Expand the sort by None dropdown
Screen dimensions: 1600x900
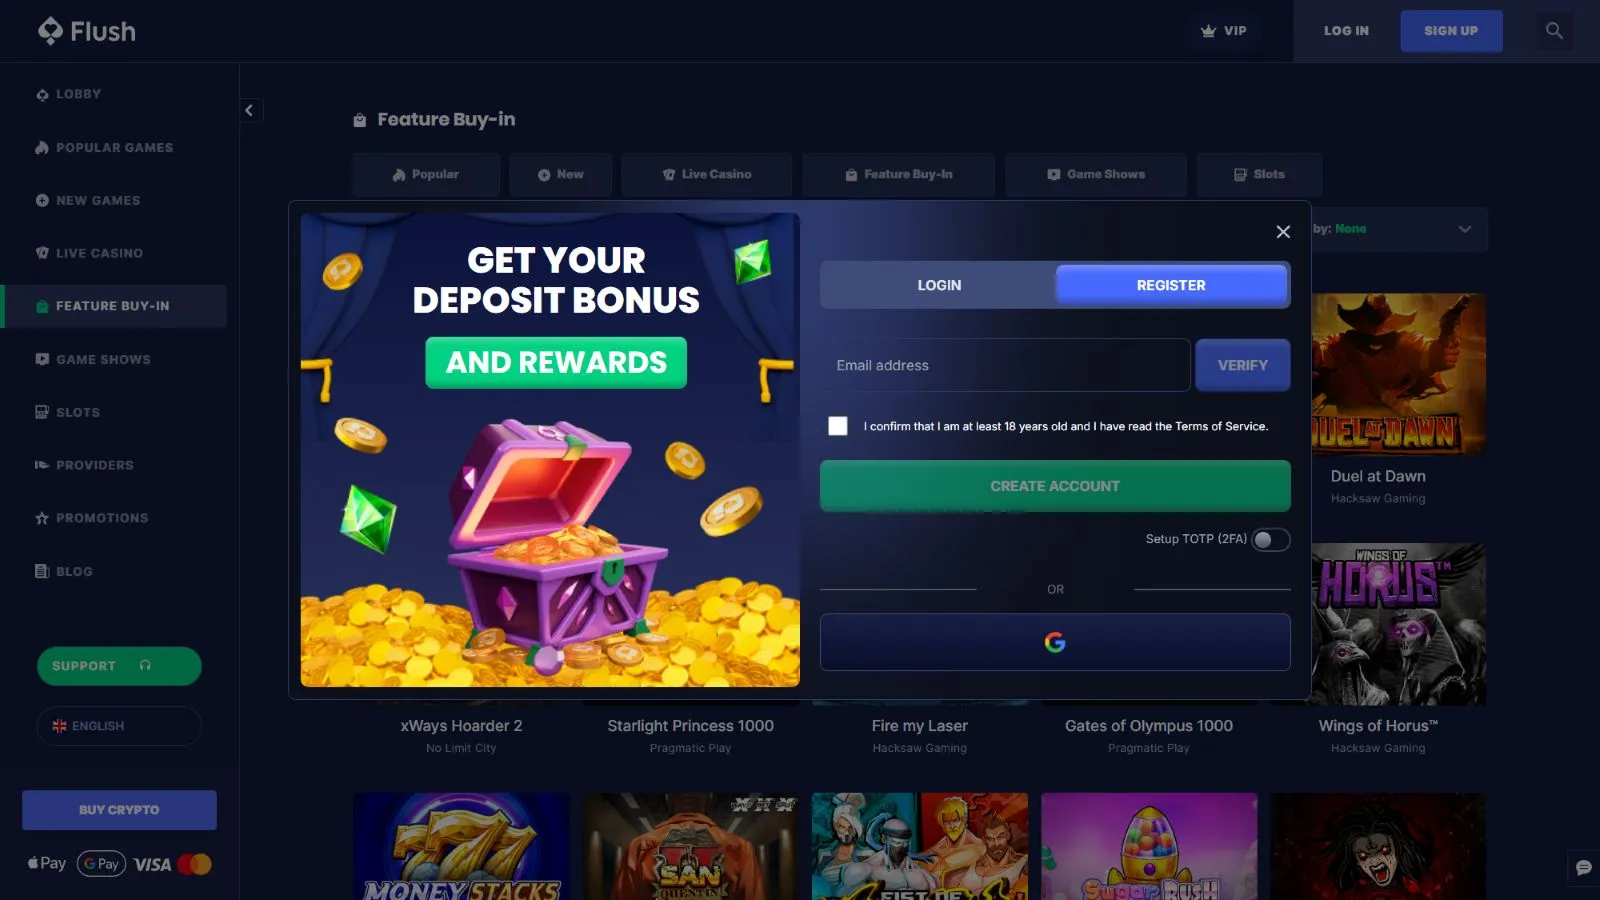pyautogui.click(x=1400, y=229)
